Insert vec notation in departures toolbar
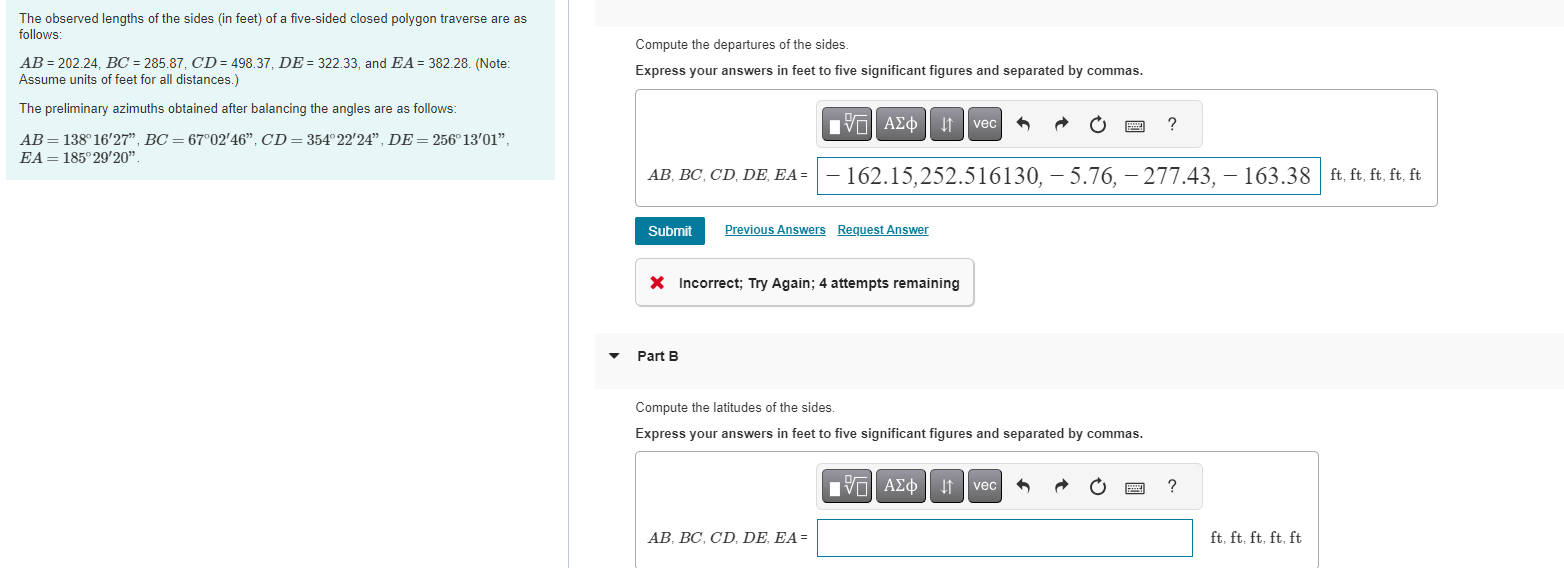Screen dimensions: 1564x568 985,124
